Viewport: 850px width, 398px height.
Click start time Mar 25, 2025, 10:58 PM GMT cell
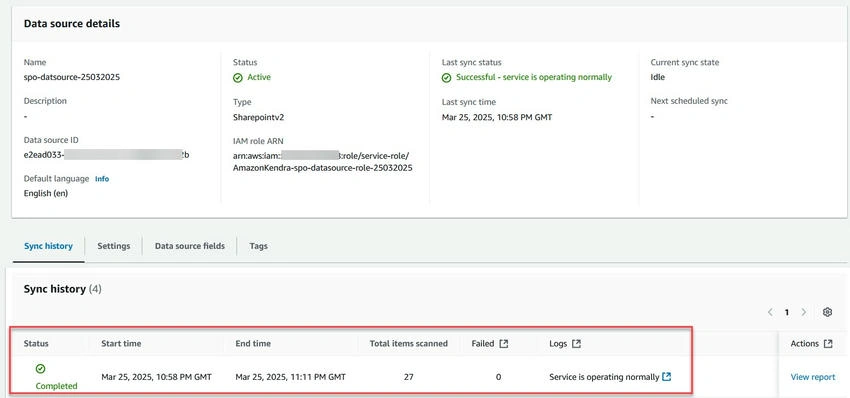pyautogui.click(x=157, y=376)
